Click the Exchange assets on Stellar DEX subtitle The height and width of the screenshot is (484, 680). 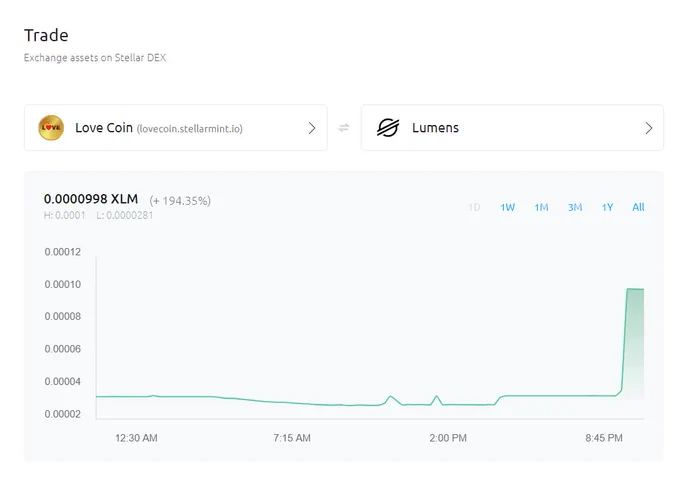click(95, 58)
